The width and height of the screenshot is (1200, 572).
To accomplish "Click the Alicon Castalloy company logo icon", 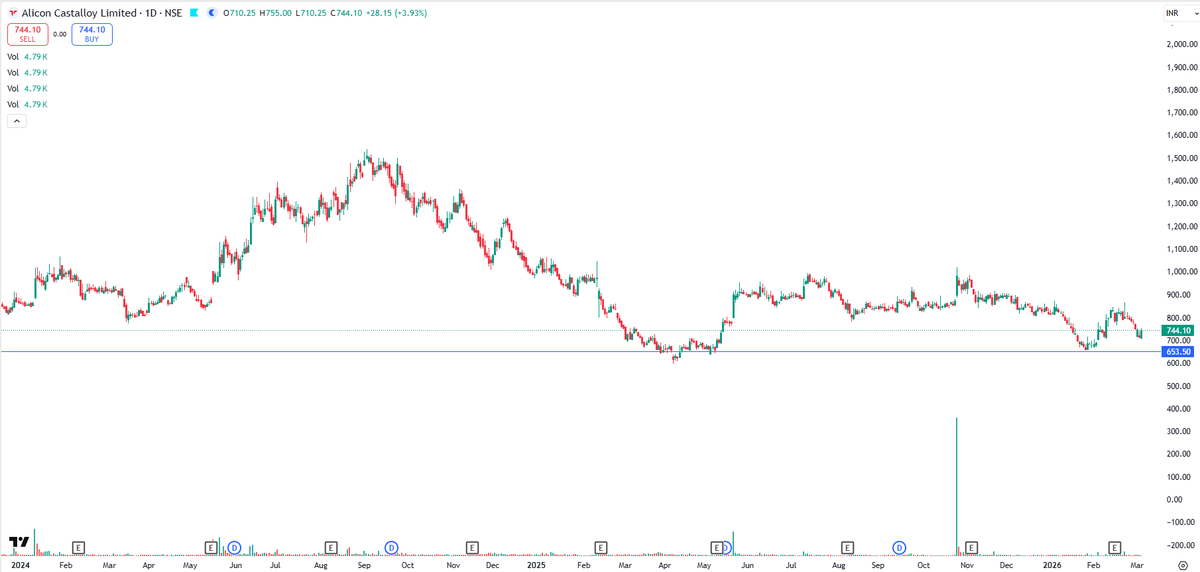I will pos(13,12).
